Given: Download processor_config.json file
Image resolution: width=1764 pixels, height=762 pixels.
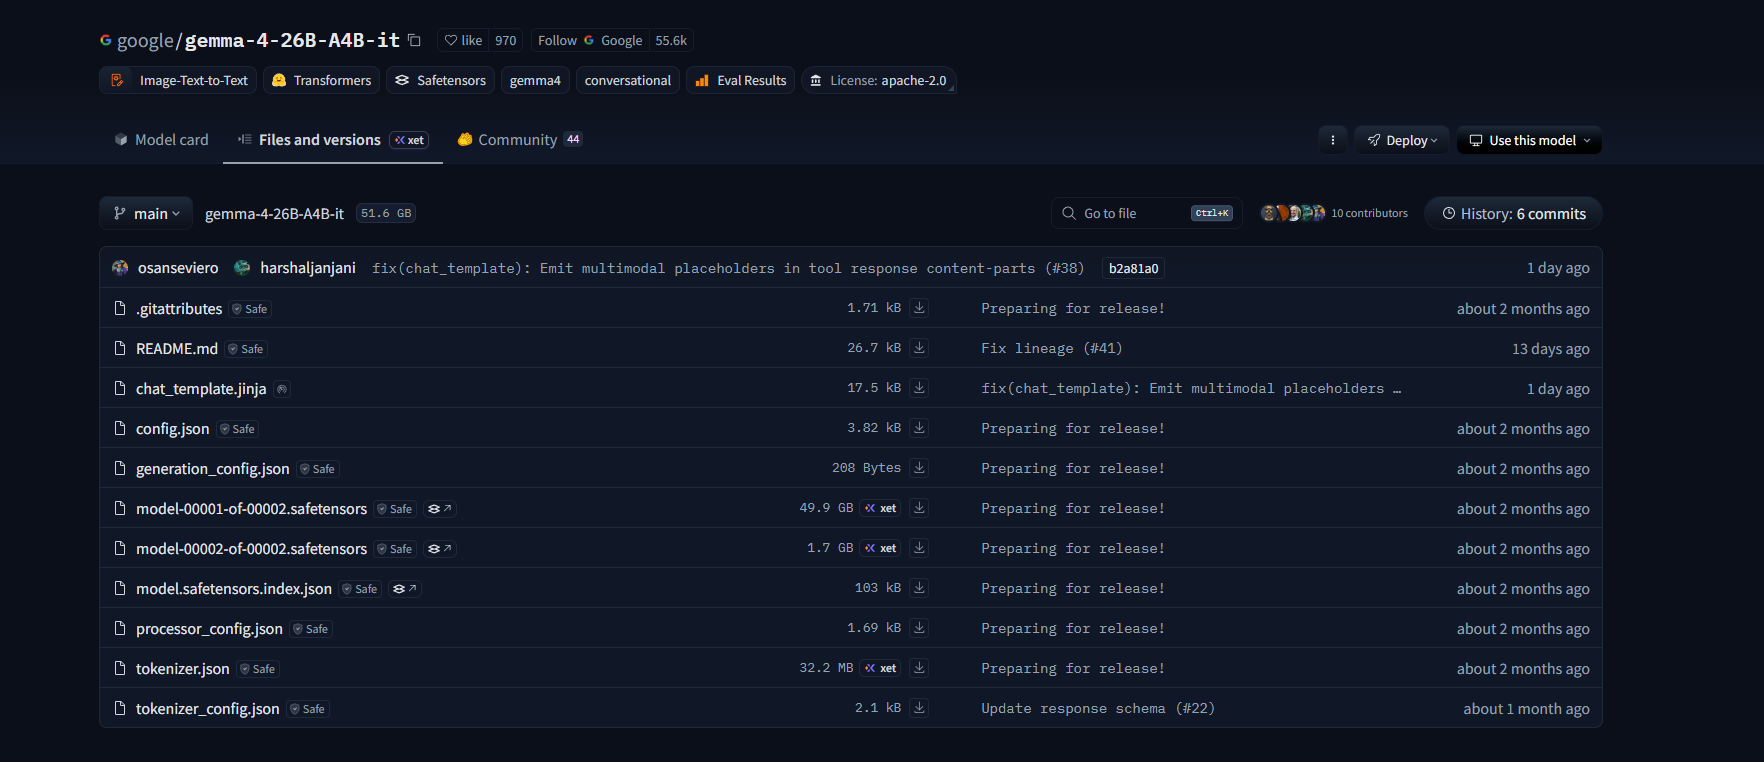Looking at the screenshot, I should click(919, 628).
